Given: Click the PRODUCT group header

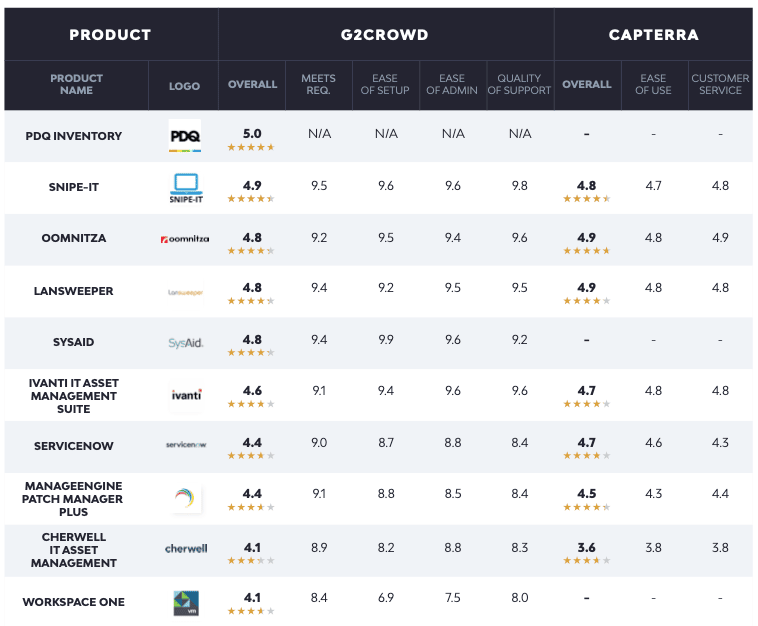Looking at the screenshot, I should coord(110,35).
